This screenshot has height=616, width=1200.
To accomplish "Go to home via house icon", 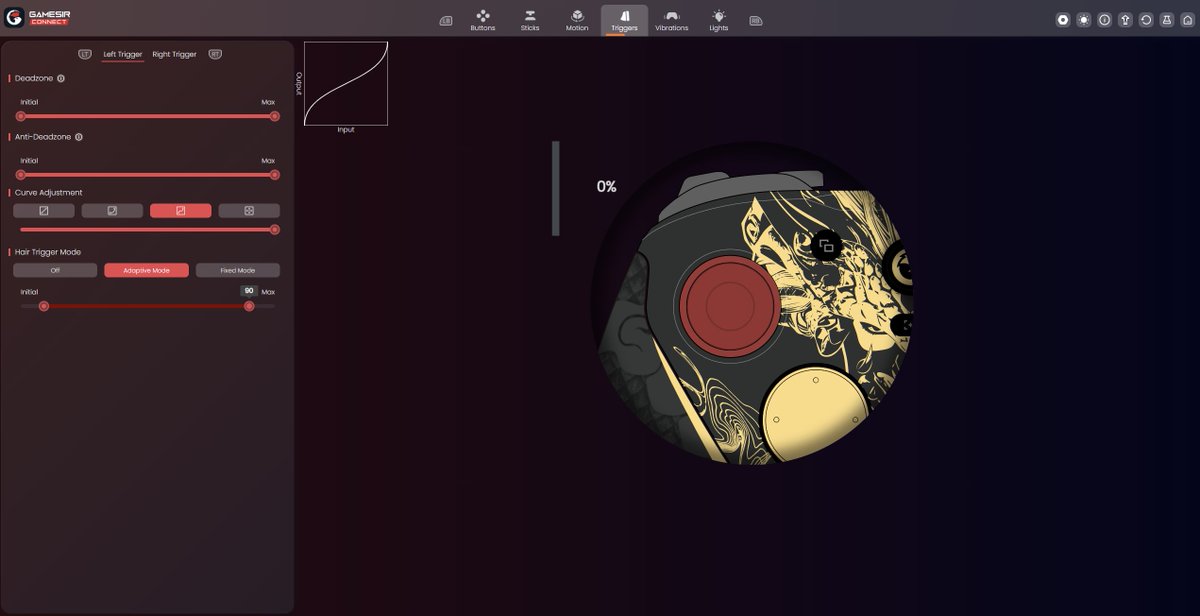I will (x=1186, y=20).
